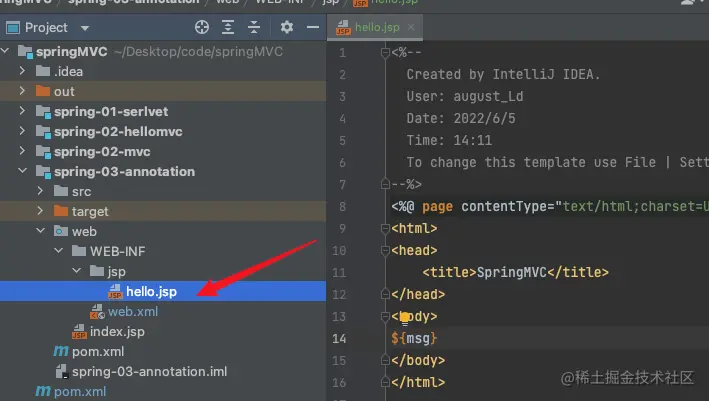709x401 pixels.
Task: Click the JSP icon on hello.jsp tab
Action: coord(343,28)
